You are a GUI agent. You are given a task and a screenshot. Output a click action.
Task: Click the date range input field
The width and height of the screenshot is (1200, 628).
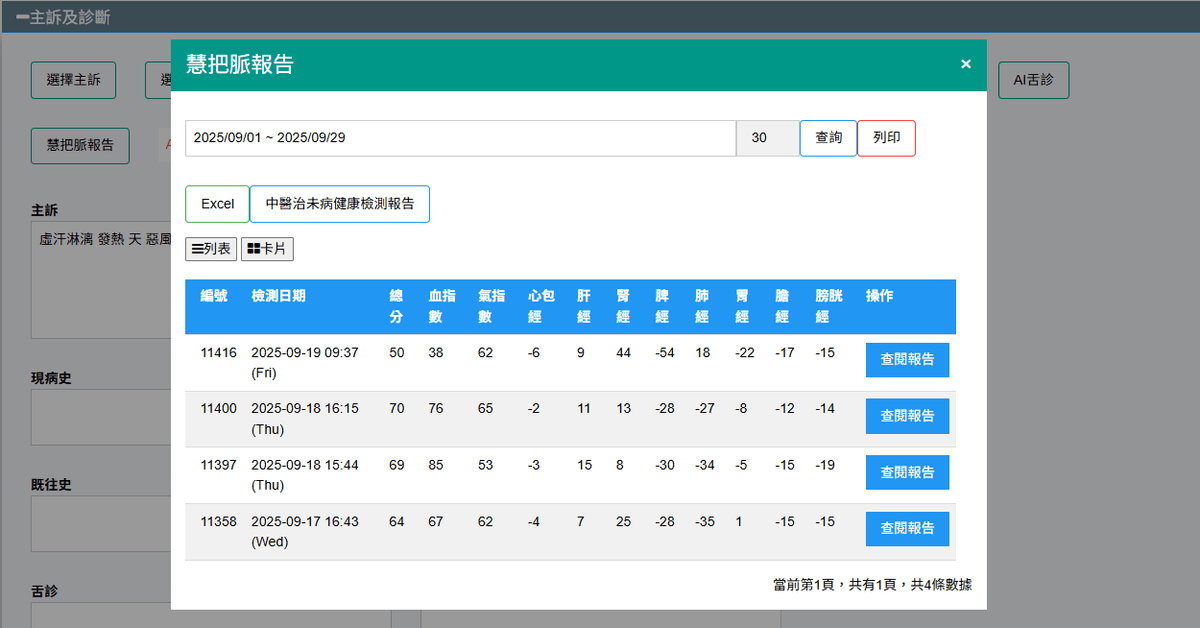click(x=460, y=138)
